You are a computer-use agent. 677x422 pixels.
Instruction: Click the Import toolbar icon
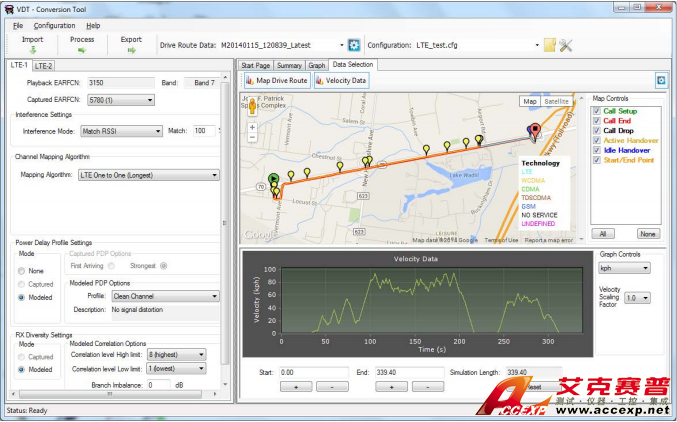pyautogui.click(x=32, y=49)
